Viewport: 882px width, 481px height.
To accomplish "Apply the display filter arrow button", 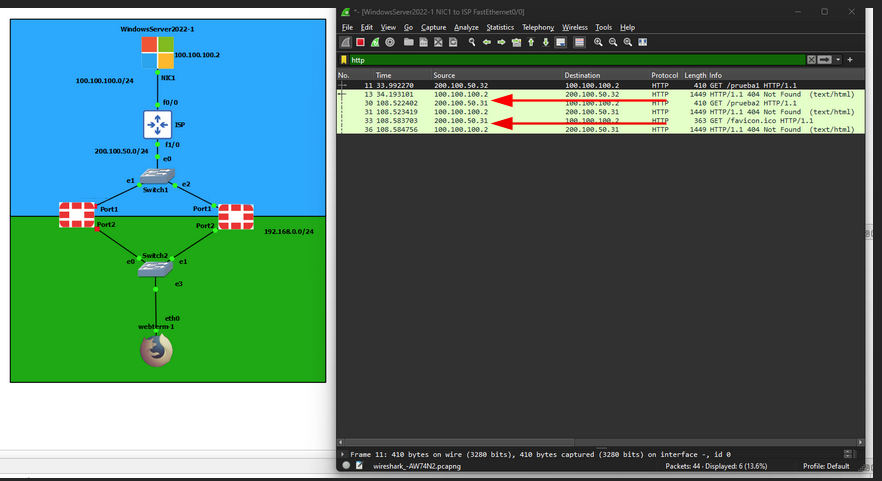I will point(825,60).
